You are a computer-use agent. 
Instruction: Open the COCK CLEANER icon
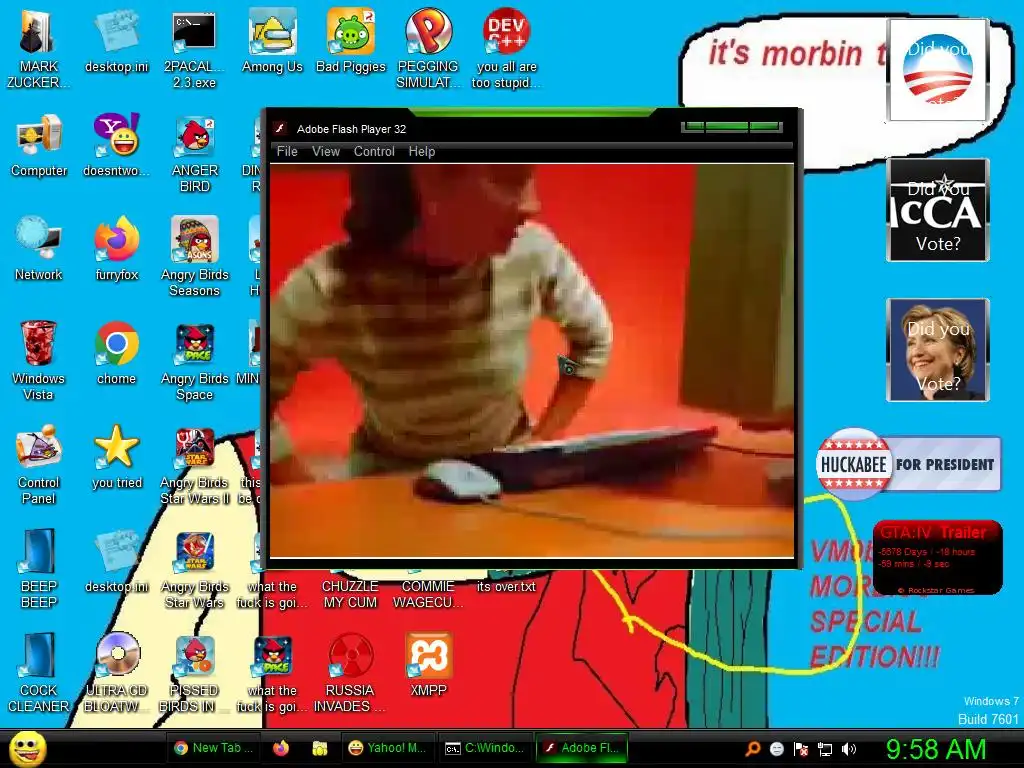point(39,673)
